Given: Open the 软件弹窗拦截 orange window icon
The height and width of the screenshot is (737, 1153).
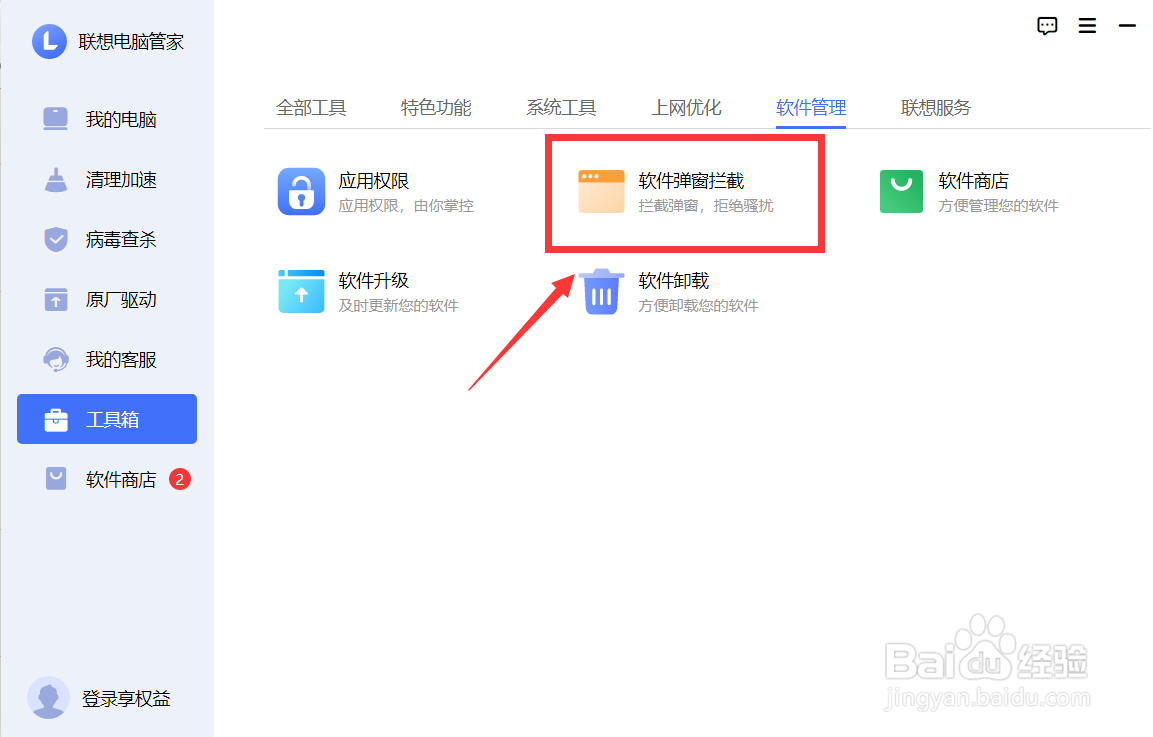Looking at the screenshot, I should pos(602,191).
